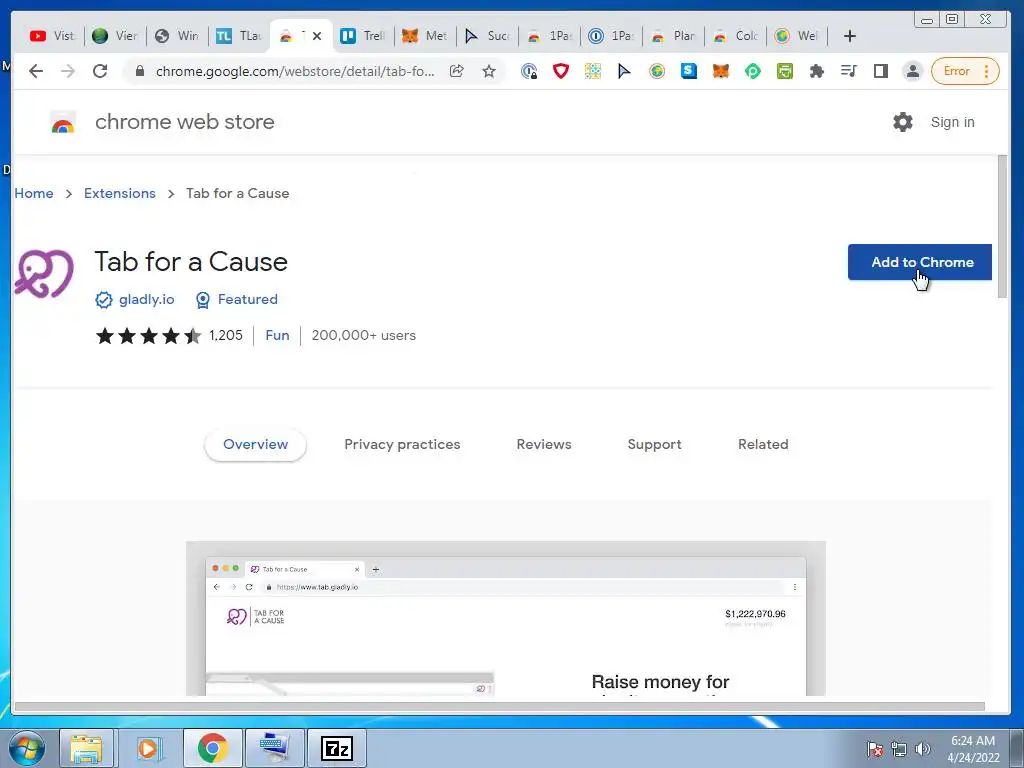Open the Windows Start menu
The width and height of the screenshot is (1024, 768).
(27, 748)
